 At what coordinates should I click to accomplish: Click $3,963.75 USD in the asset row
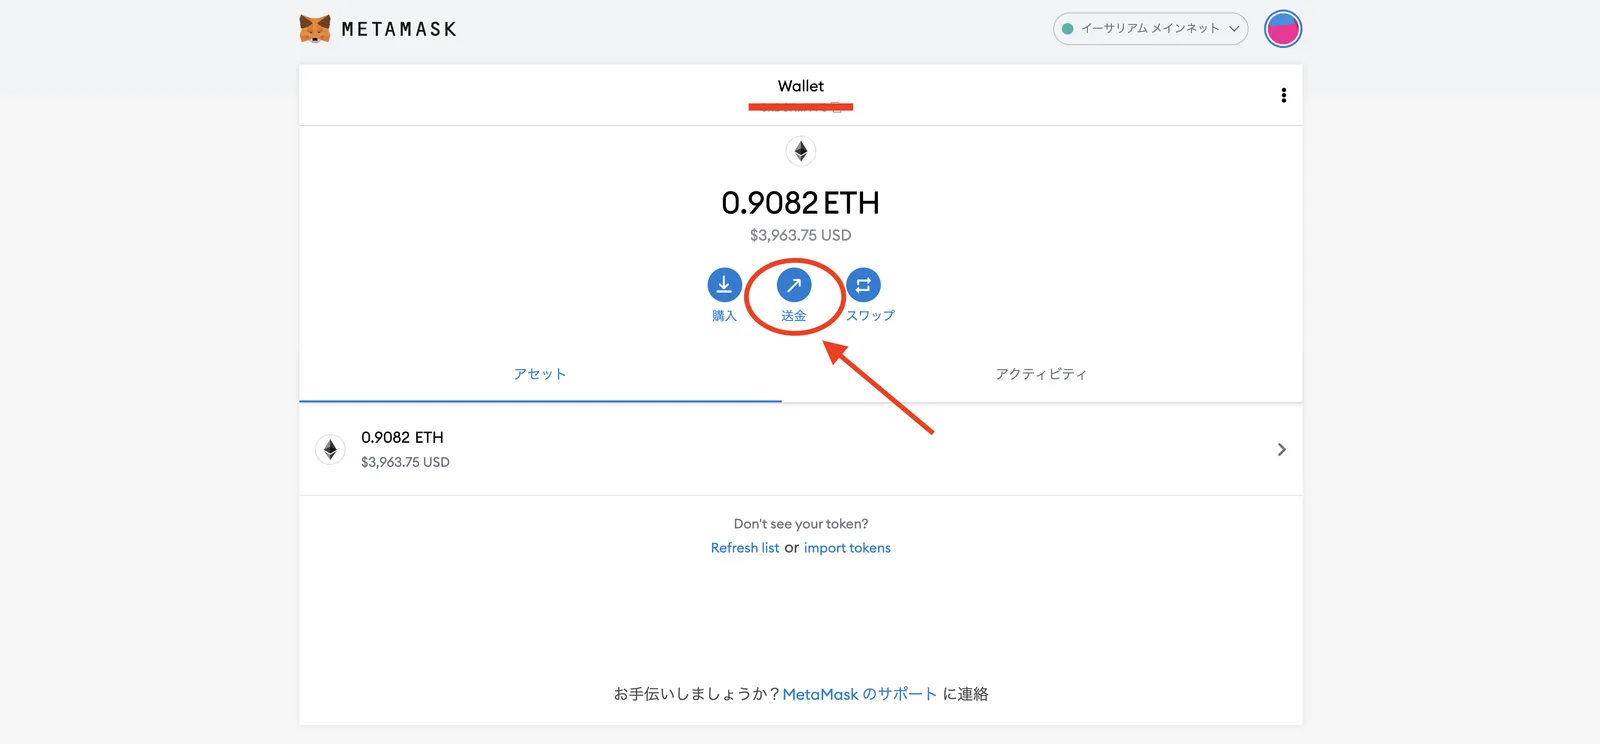tap(405, 462)
